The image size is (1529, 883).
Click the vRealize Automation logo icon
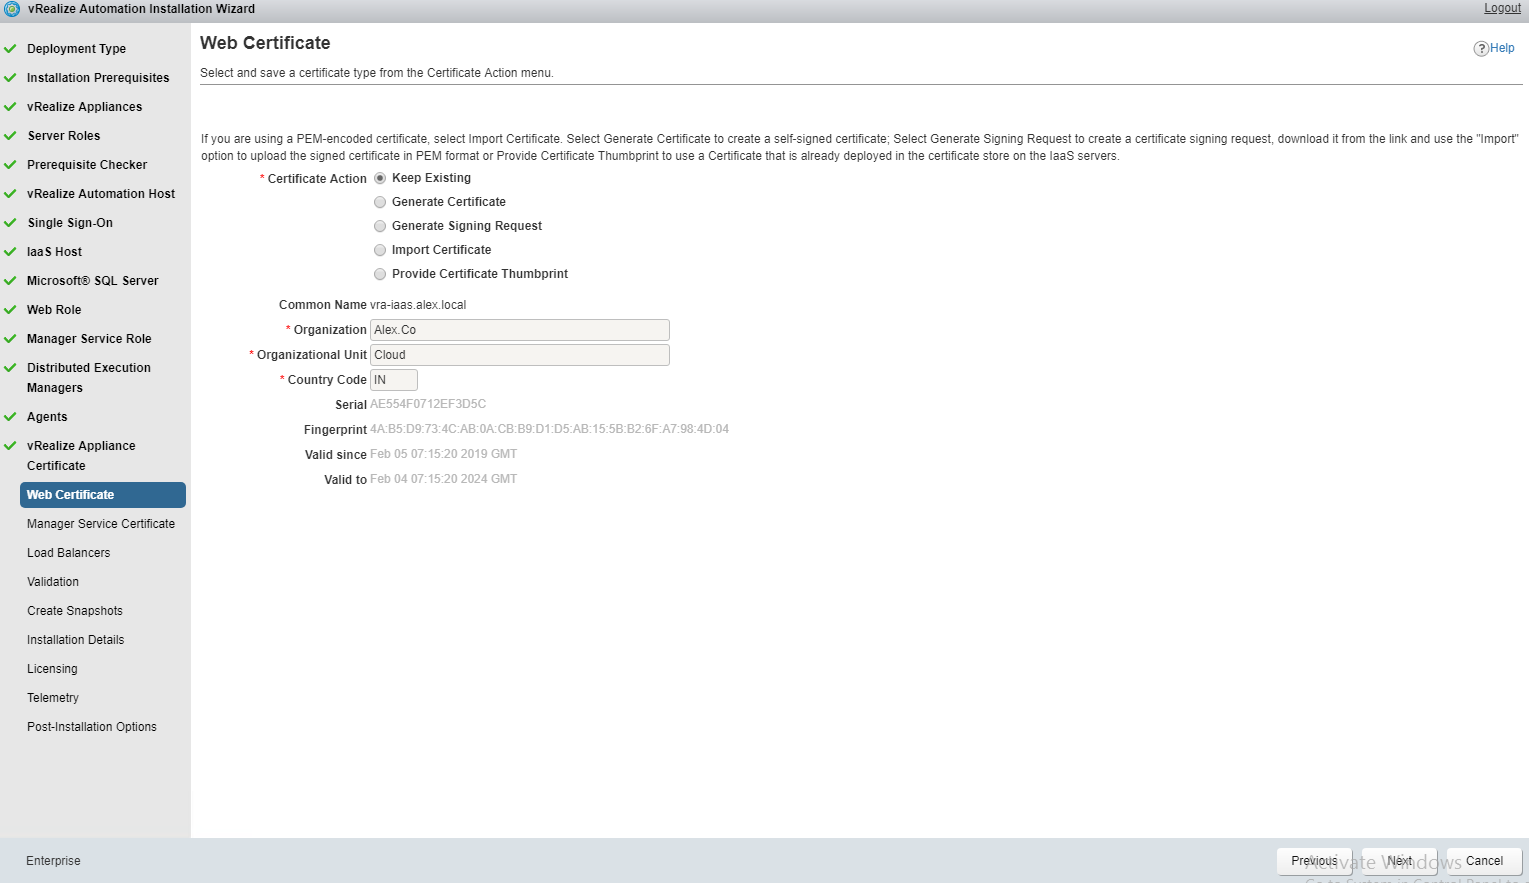point(12,9)
